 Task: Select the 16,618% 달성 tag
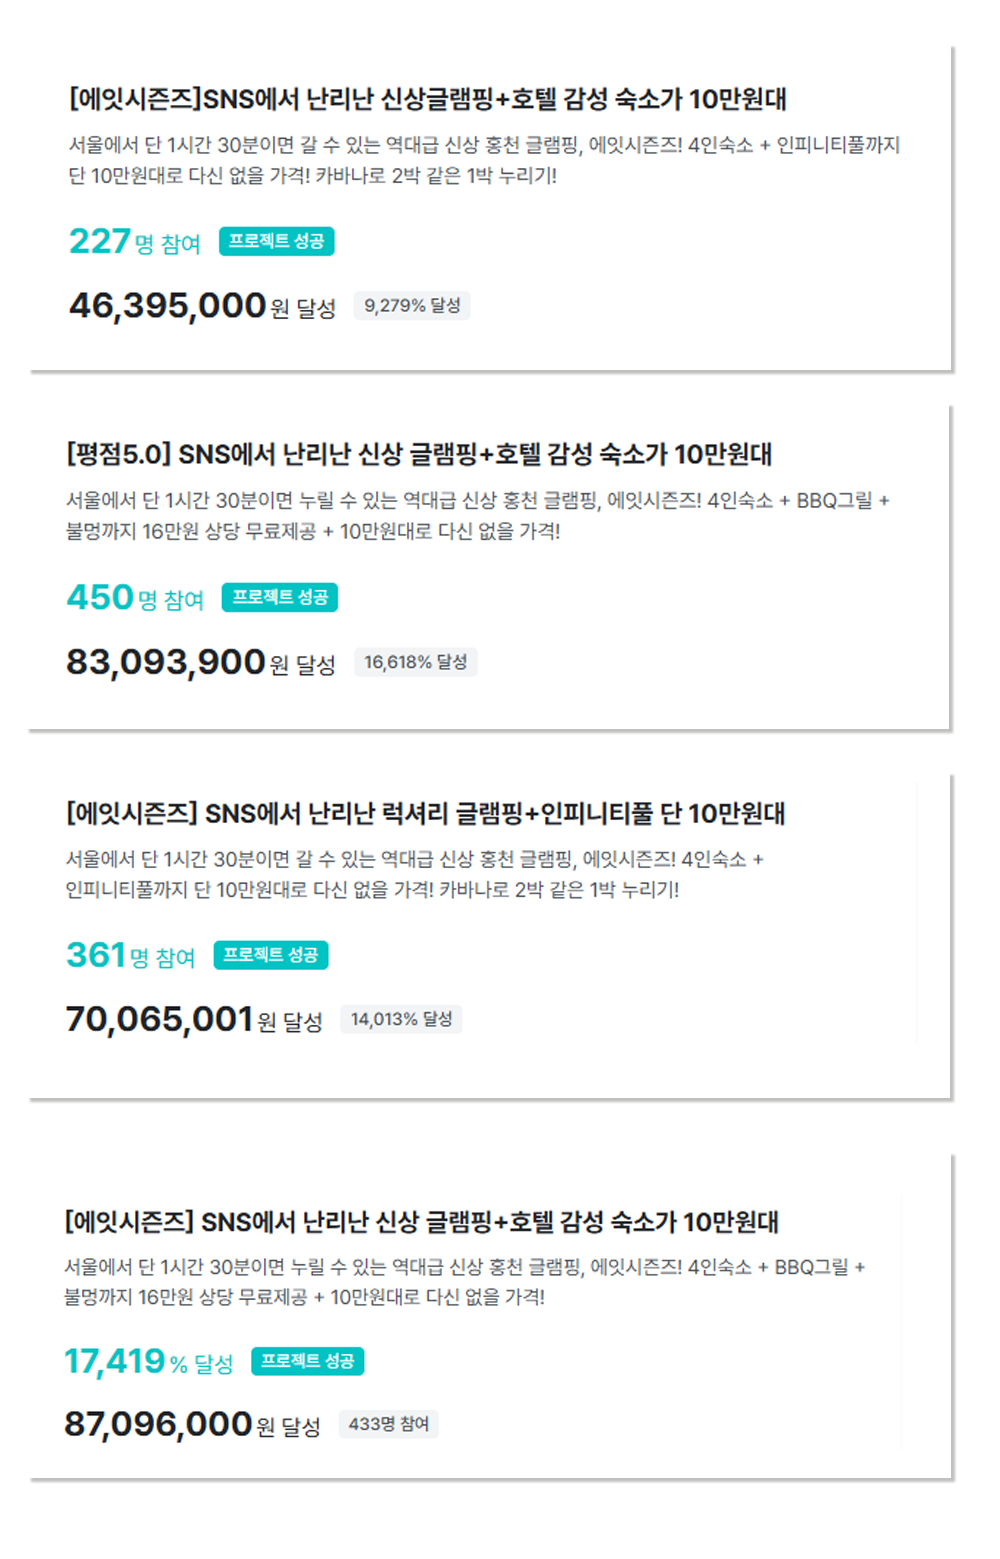[x=416, y=662]
